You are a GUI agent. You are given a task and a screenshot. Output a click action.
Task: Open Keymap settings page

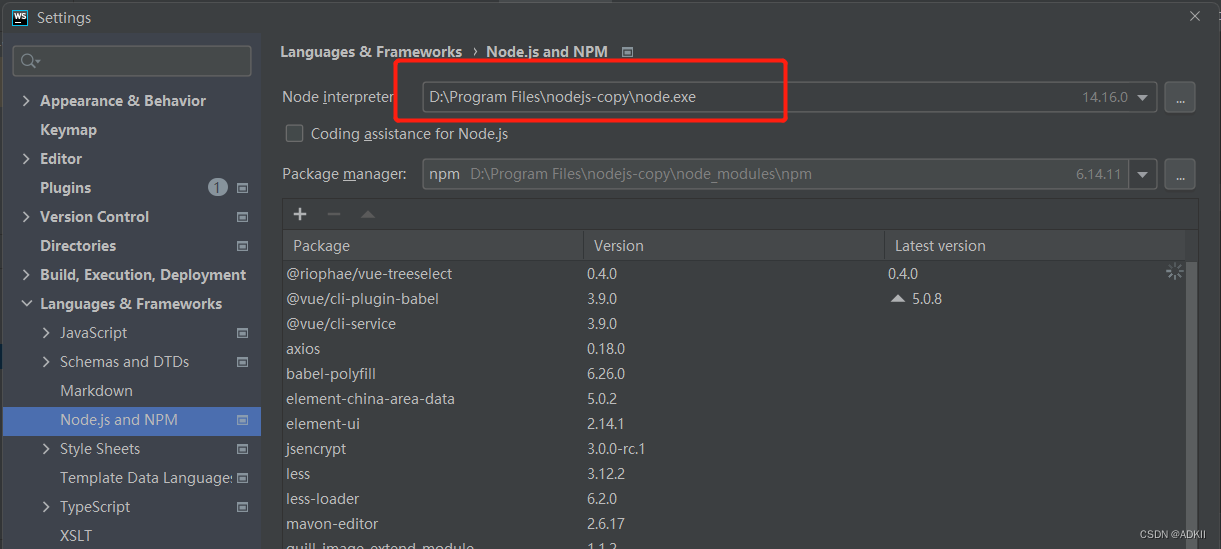[x=68, y=130]
